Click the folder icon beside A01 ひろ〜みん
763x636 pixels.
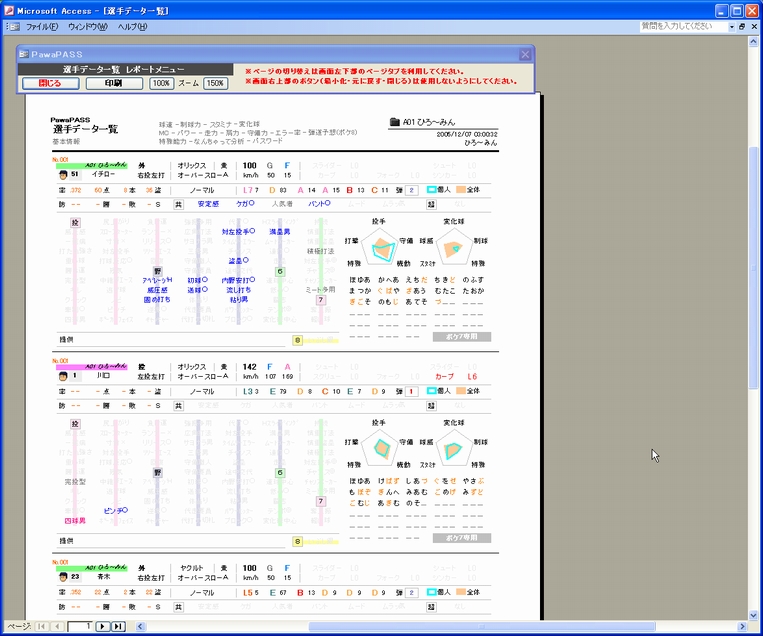pos(394,122)
